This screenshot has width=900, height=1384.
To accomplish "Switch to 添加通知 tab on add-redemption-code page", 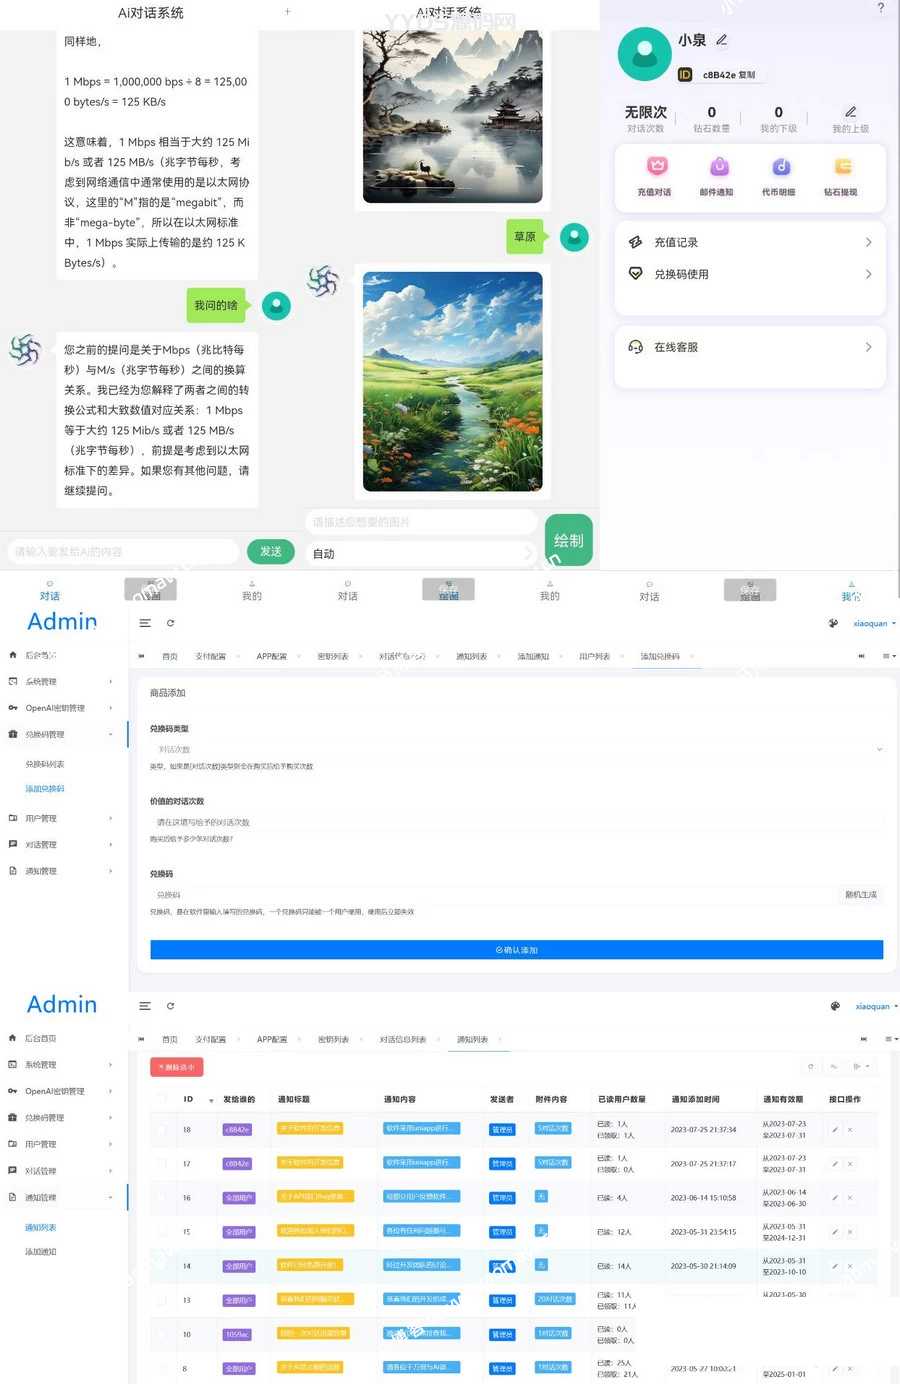I will [533, 657].
